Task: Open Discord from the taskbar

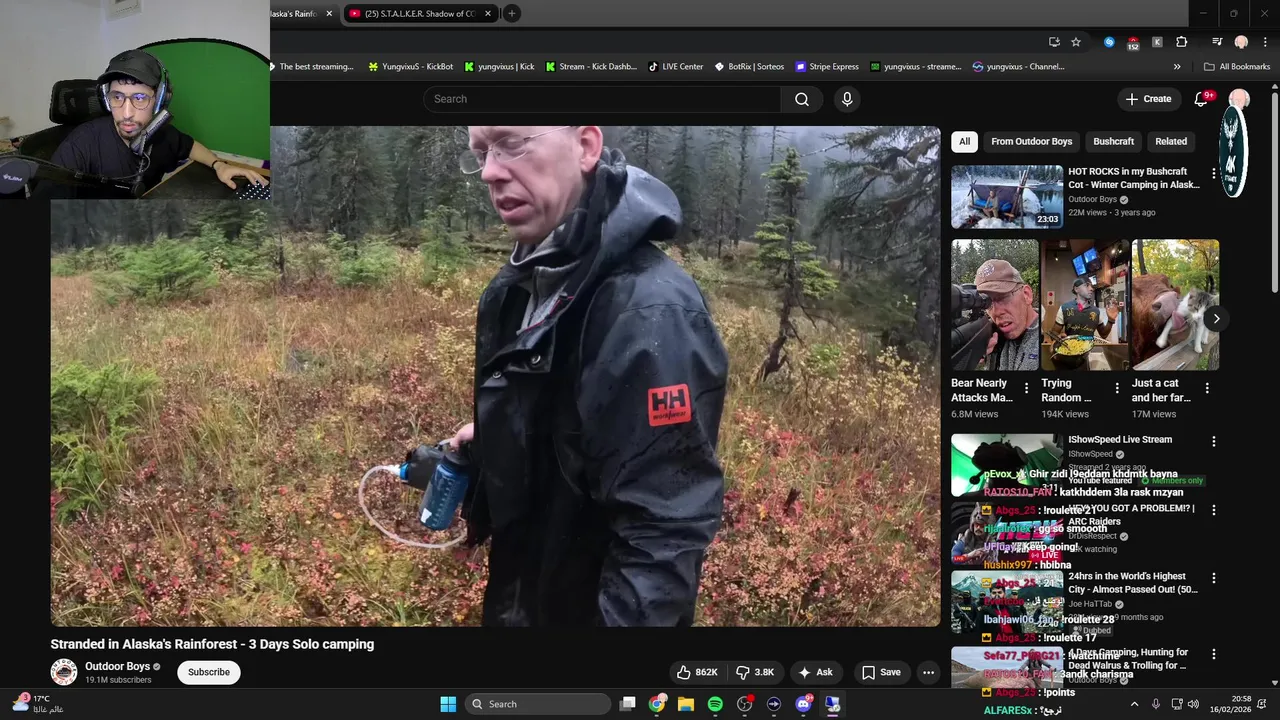Action: coord(803,704)
